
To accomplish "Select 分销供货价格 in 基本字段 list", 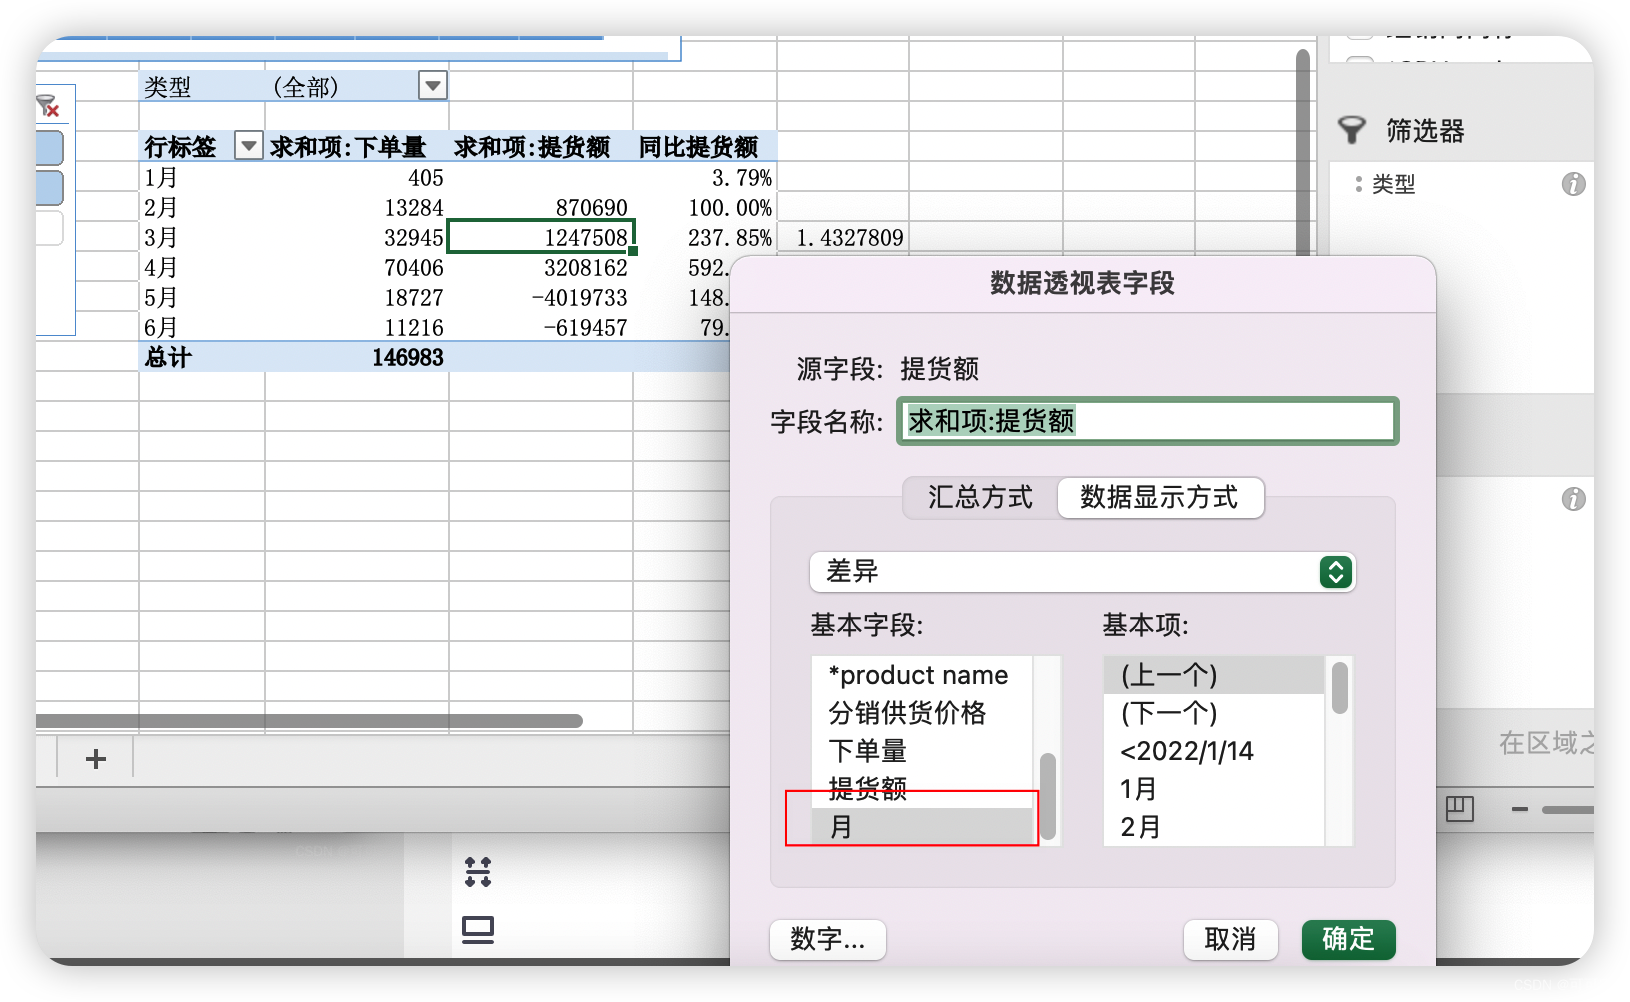I will click(922, 713).
